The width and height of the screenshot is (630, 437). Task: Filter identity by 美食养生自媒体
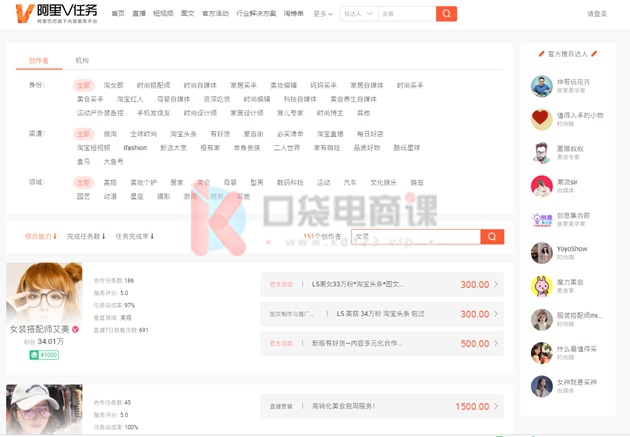coord(354,99)
